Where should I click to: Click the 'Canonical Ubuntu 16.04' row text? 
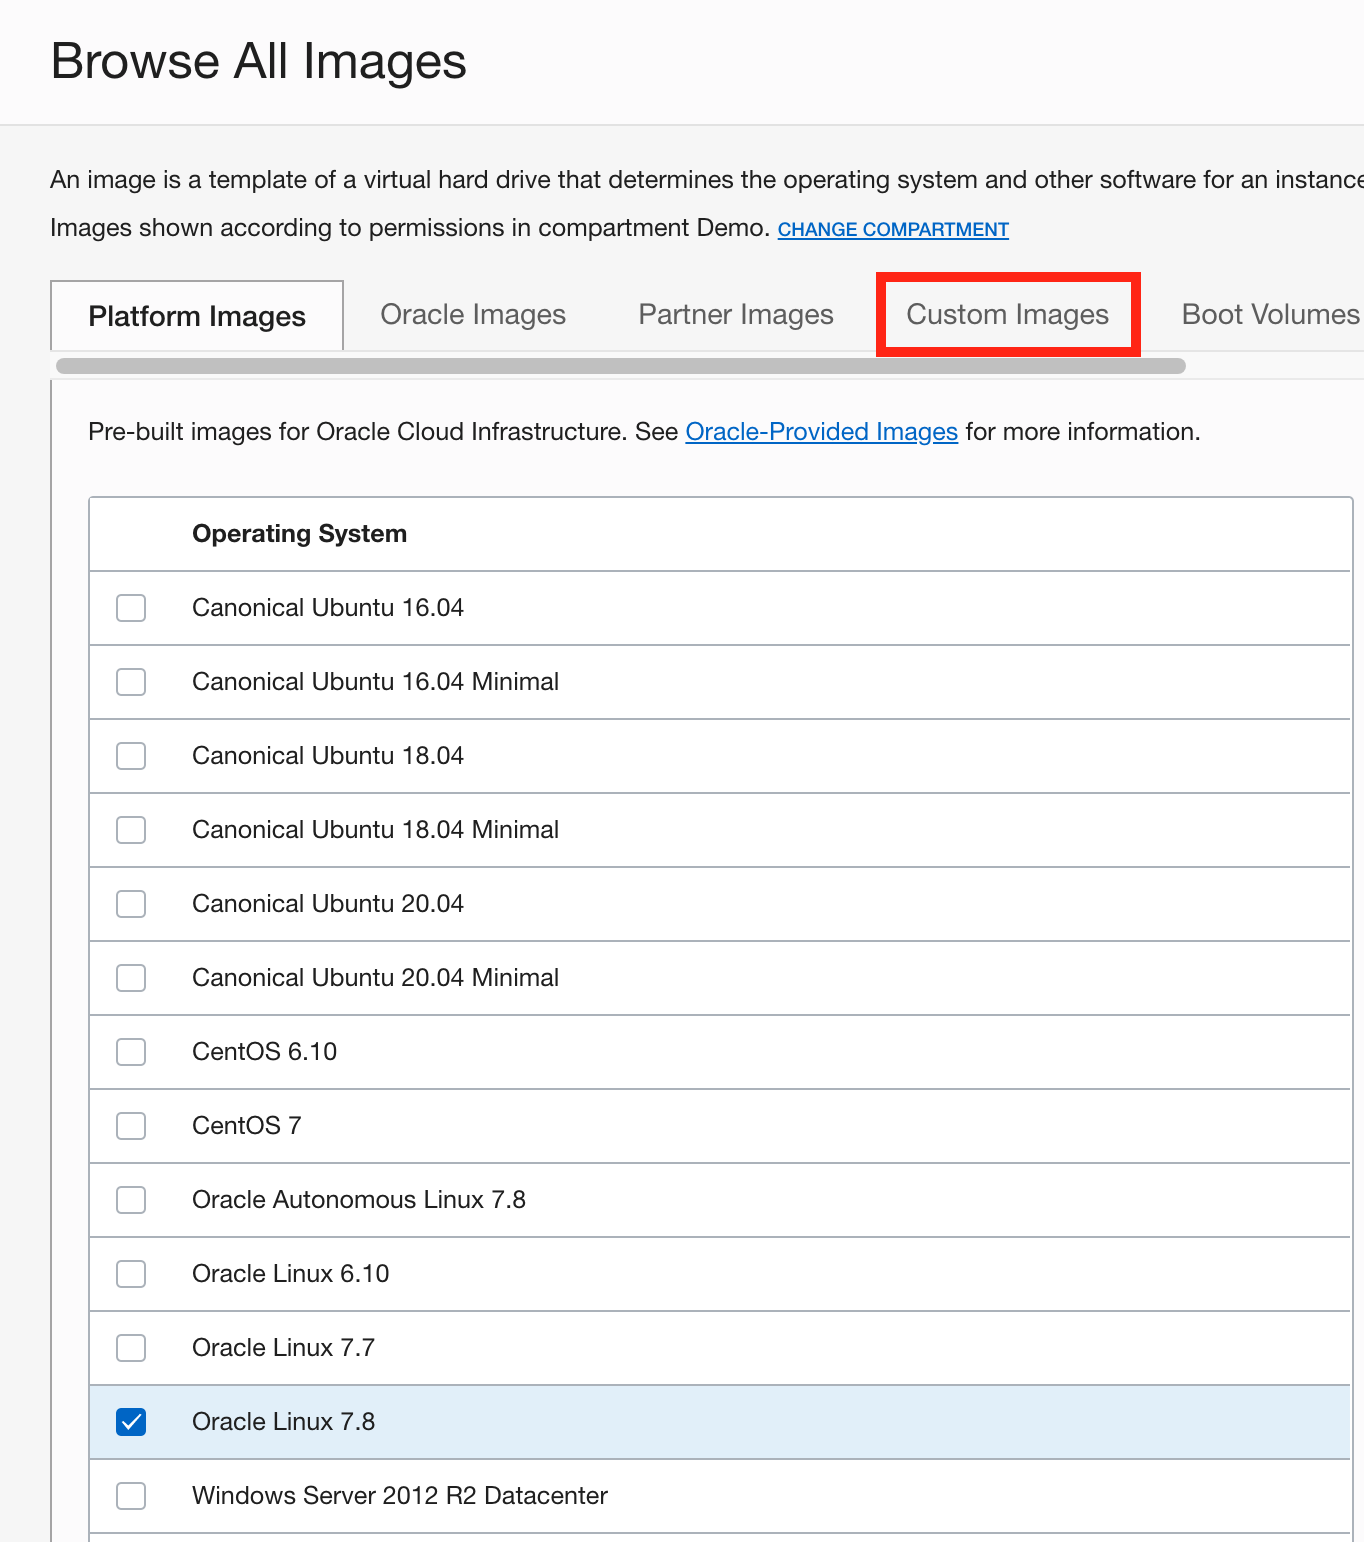(328, 608)
